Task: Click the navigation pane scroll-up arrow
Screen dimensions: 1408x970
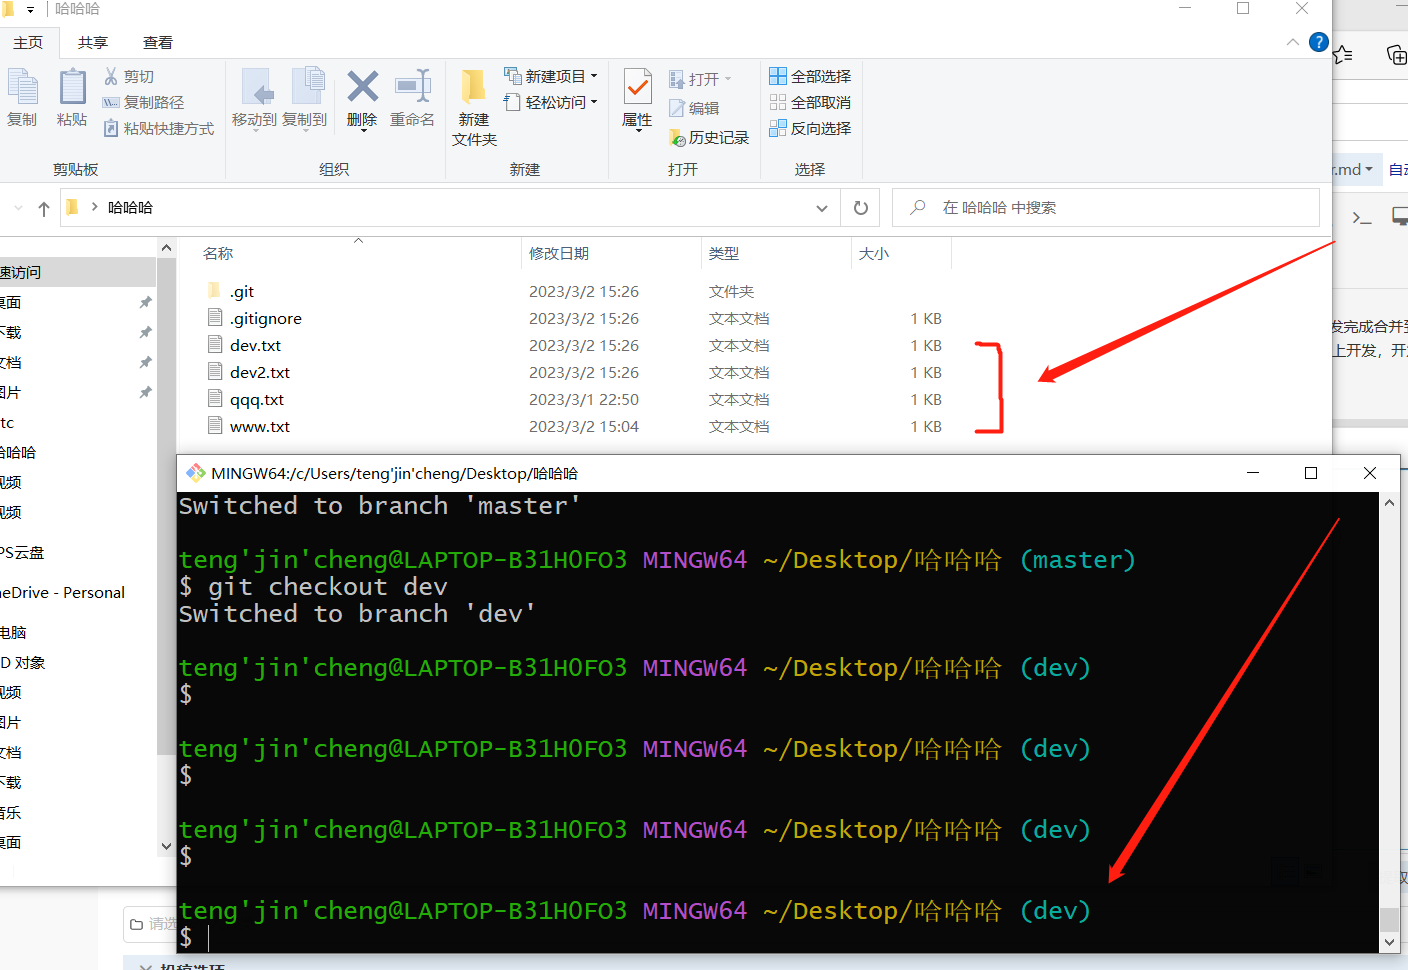Action: (166, 247)
